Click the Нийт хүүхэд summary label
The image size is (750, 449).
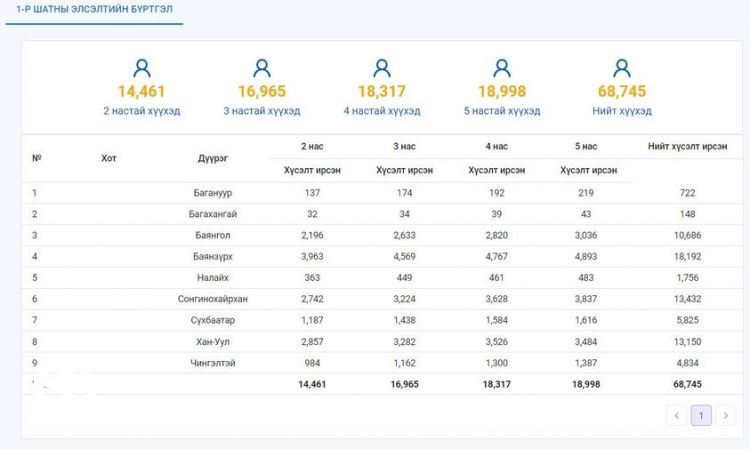click(x=622, y=111)
